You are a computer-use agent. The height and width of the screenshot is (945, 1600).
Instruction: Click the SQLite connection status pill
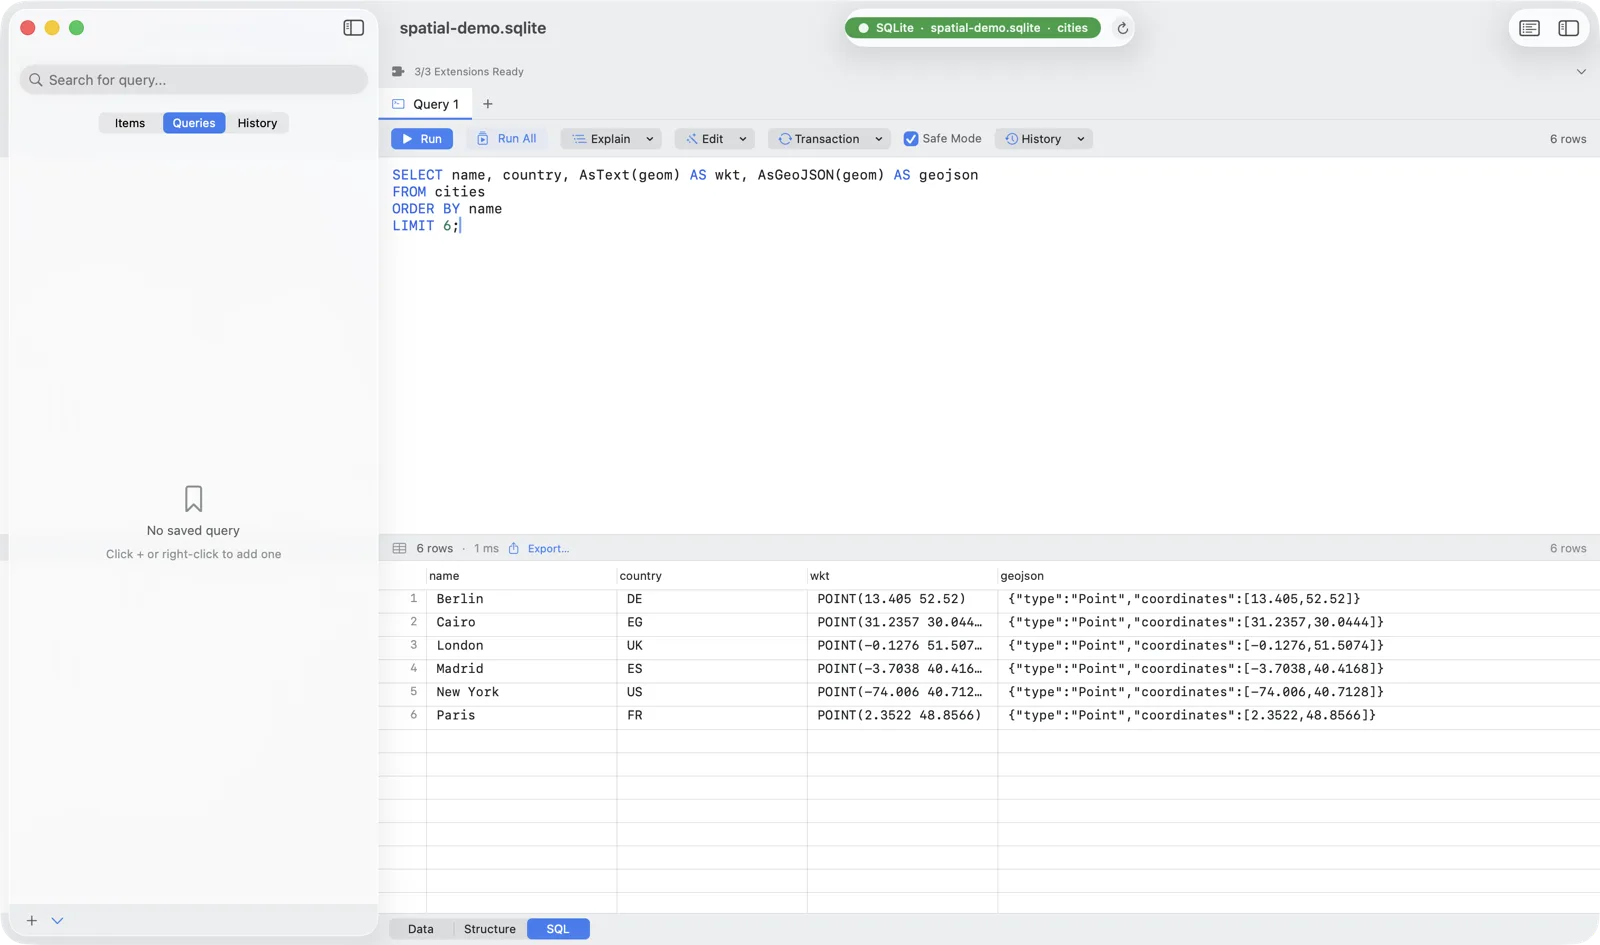click(973, 28)
